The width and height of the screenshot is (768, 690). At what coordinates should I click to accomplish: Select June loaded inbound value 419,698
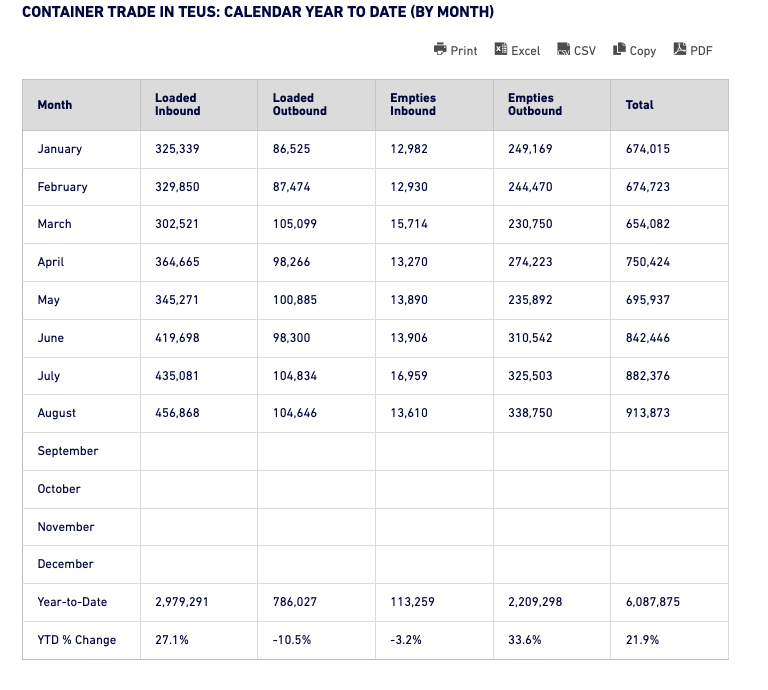(x=177, y=338)
